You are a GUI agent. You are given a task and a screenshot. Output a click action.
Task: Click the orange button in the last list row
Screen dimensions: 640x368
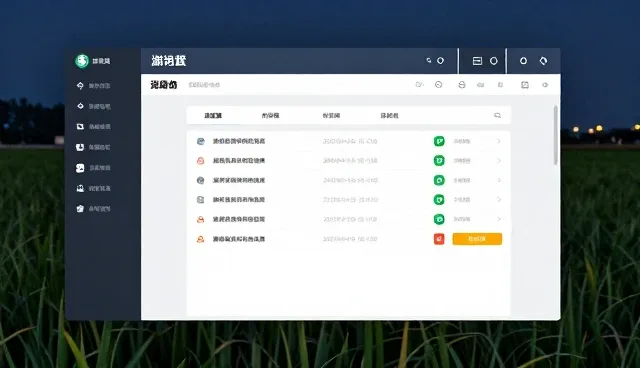477,239
